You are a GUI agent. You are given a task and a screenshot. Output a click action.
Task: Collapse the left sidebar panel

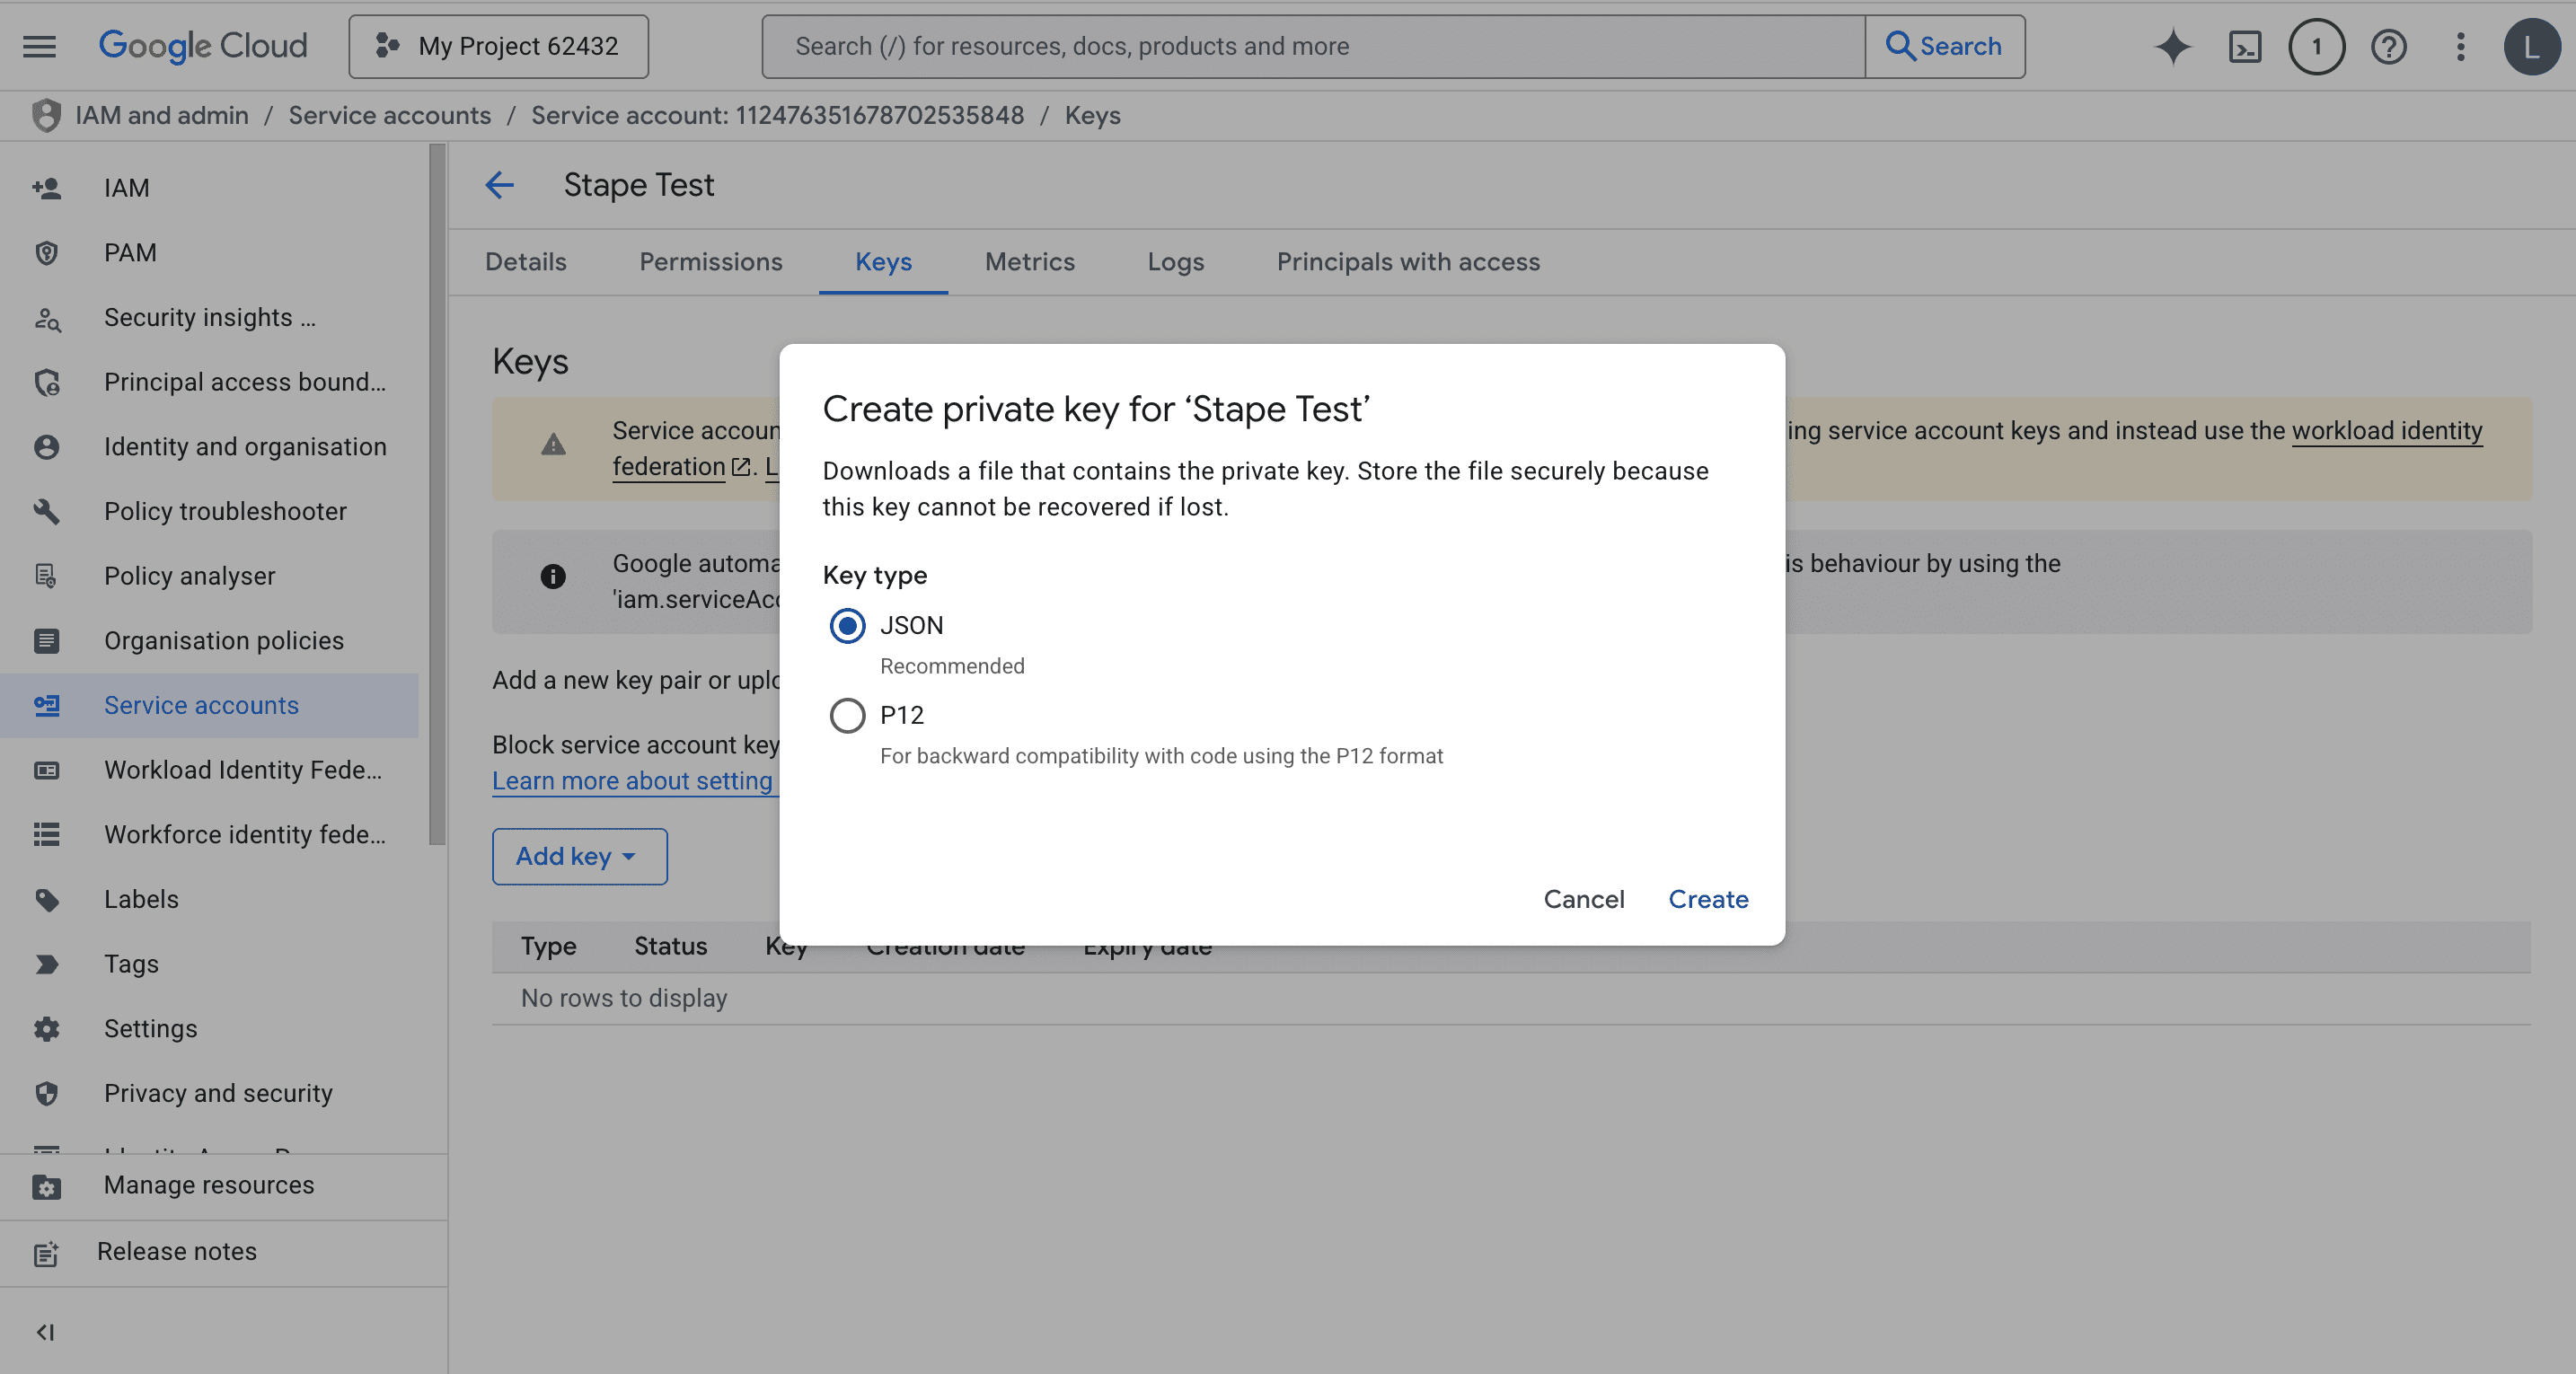pyautogui.click(x=46, y=1332)
